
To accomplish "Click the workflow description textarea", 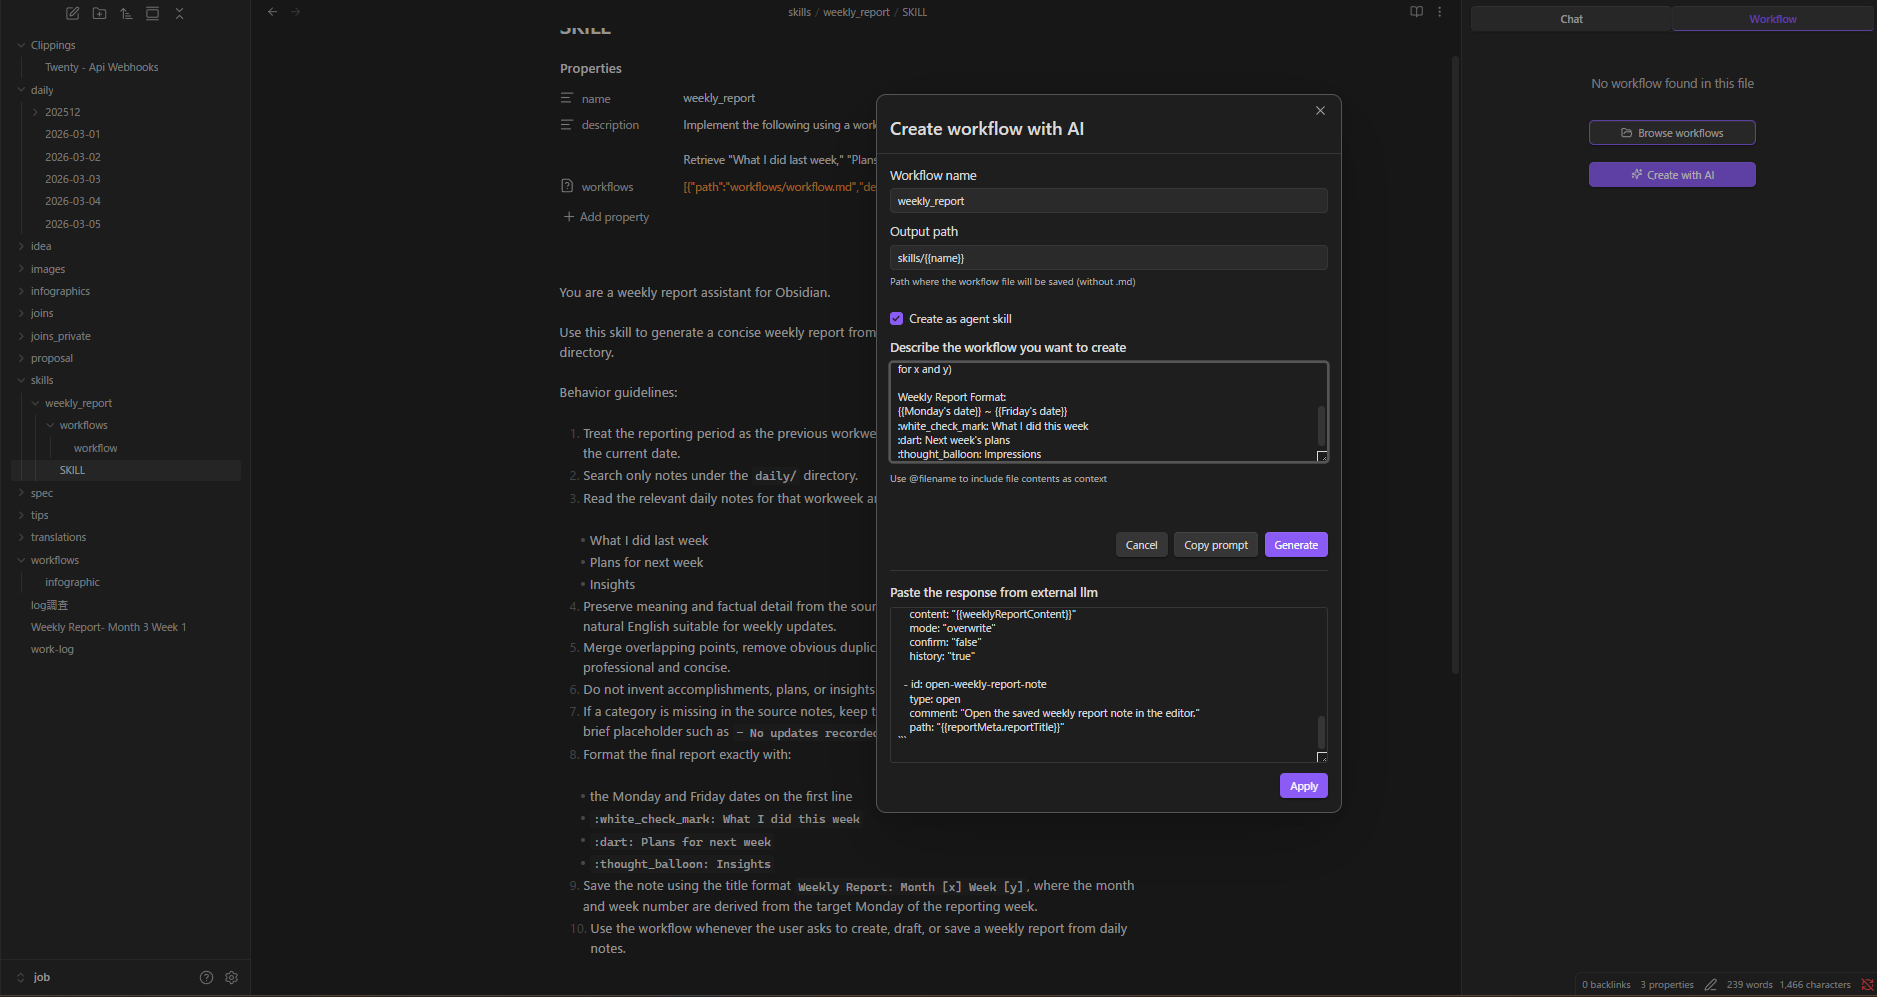I will click(1108, 412).
